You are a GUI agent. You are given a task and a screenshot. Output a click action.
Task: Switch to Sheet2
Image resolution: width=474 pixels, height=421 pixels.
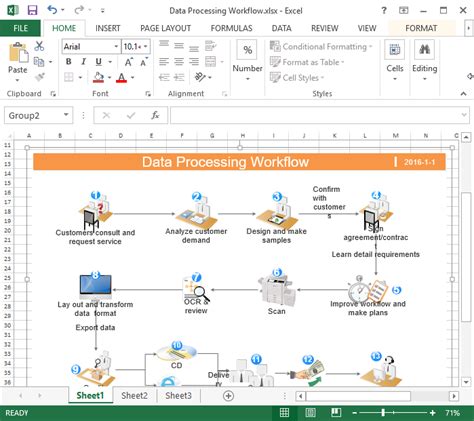[134, 396]
